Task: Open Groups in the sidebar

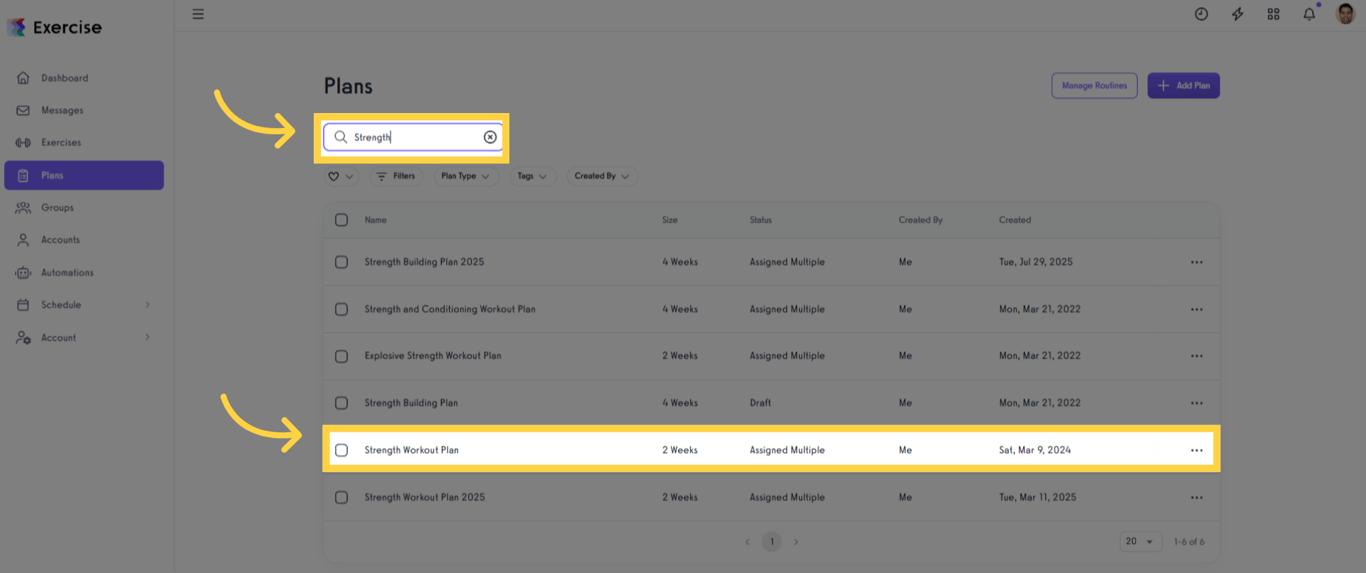Action: (84, 207)
